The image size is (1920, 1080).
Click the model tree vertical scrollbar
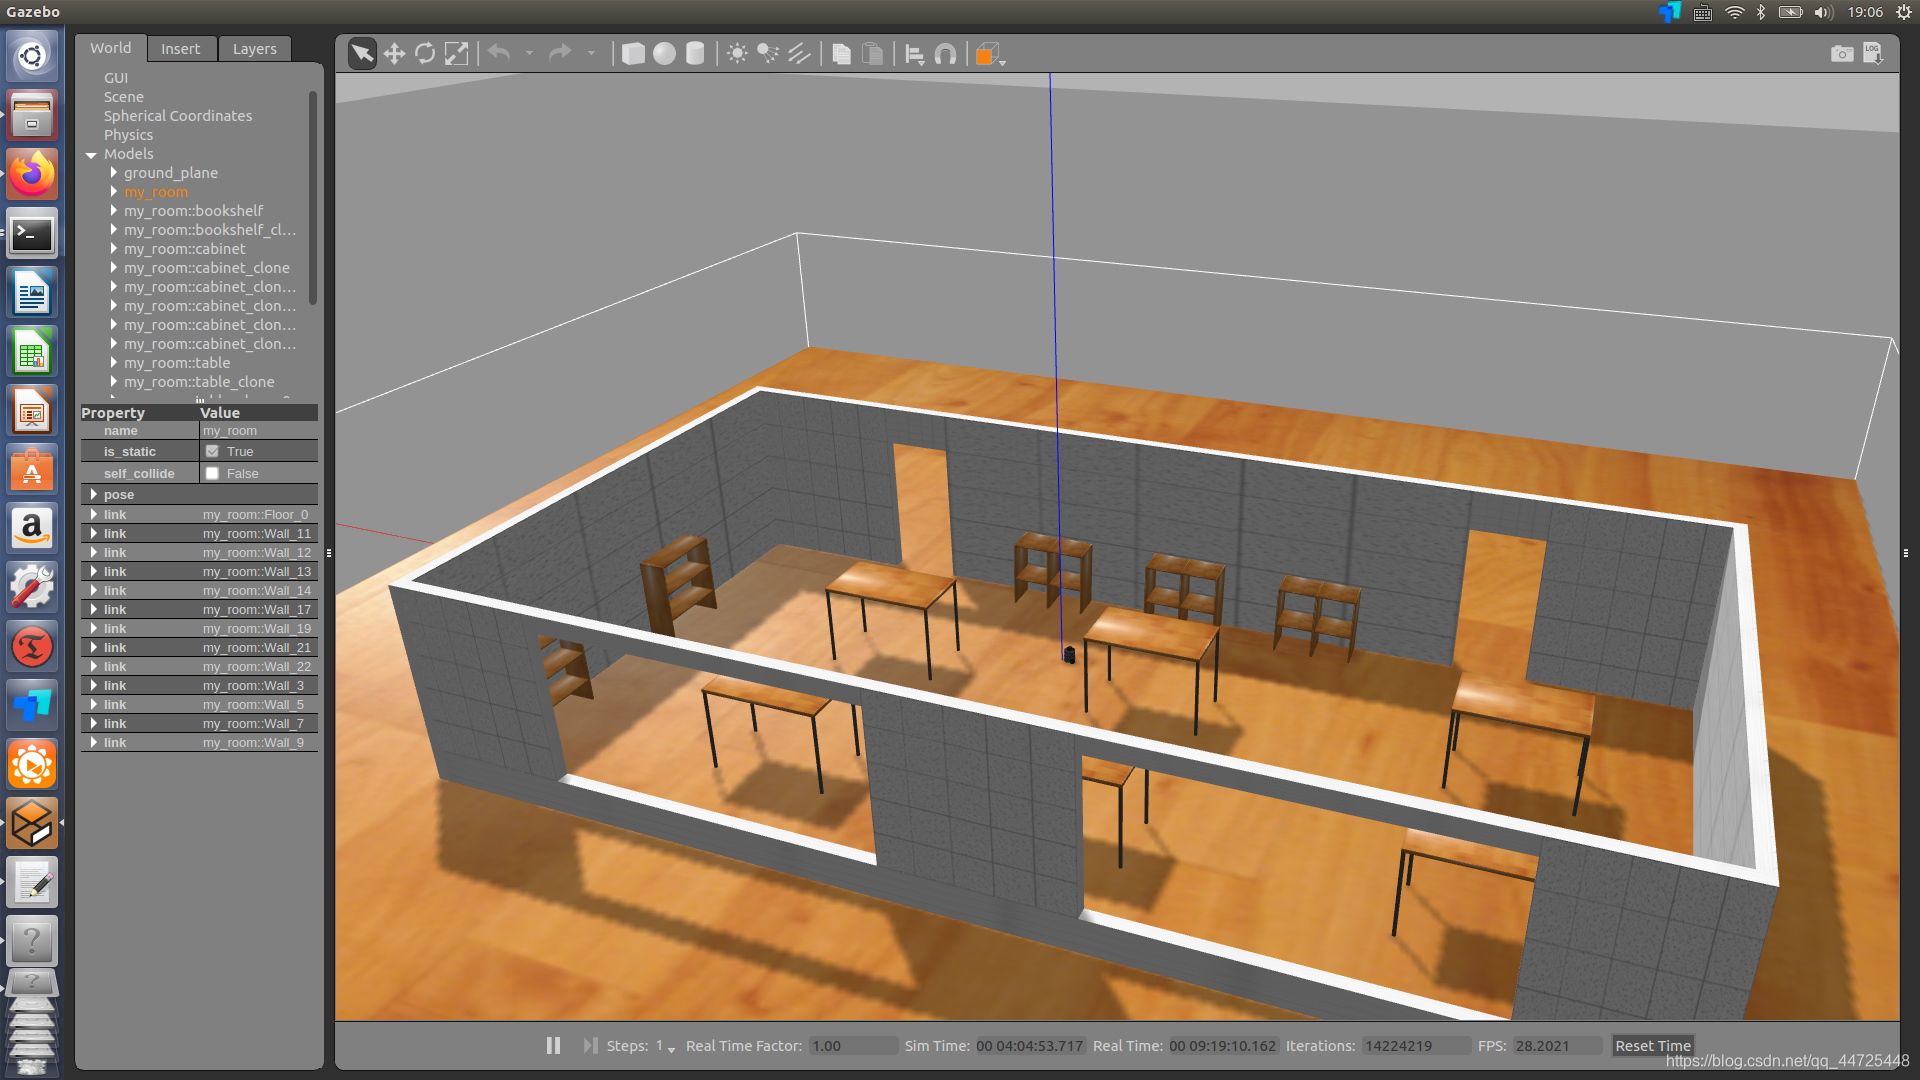point(313,198)
